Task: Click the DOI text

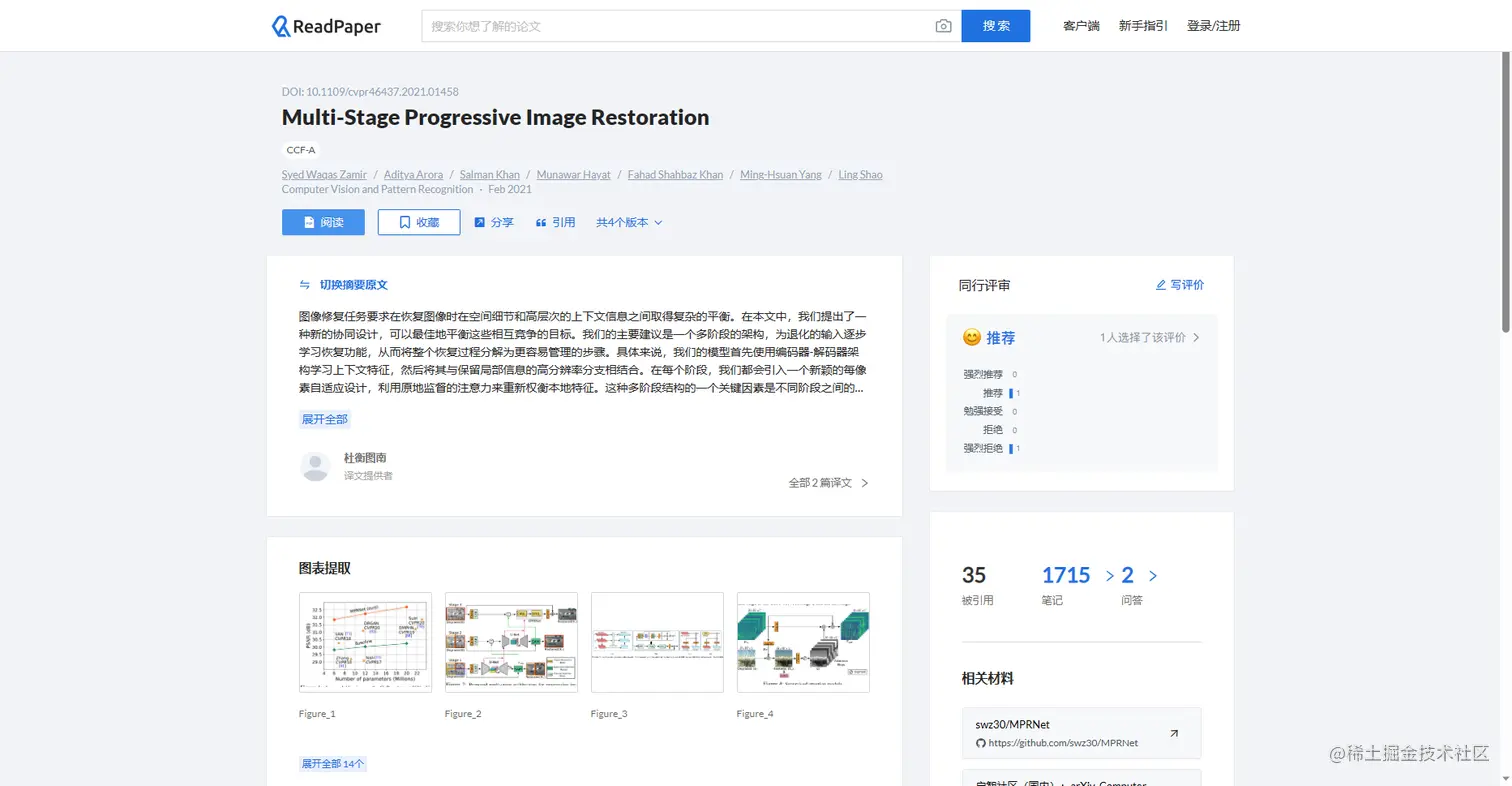Action: [x=370, y=91]
